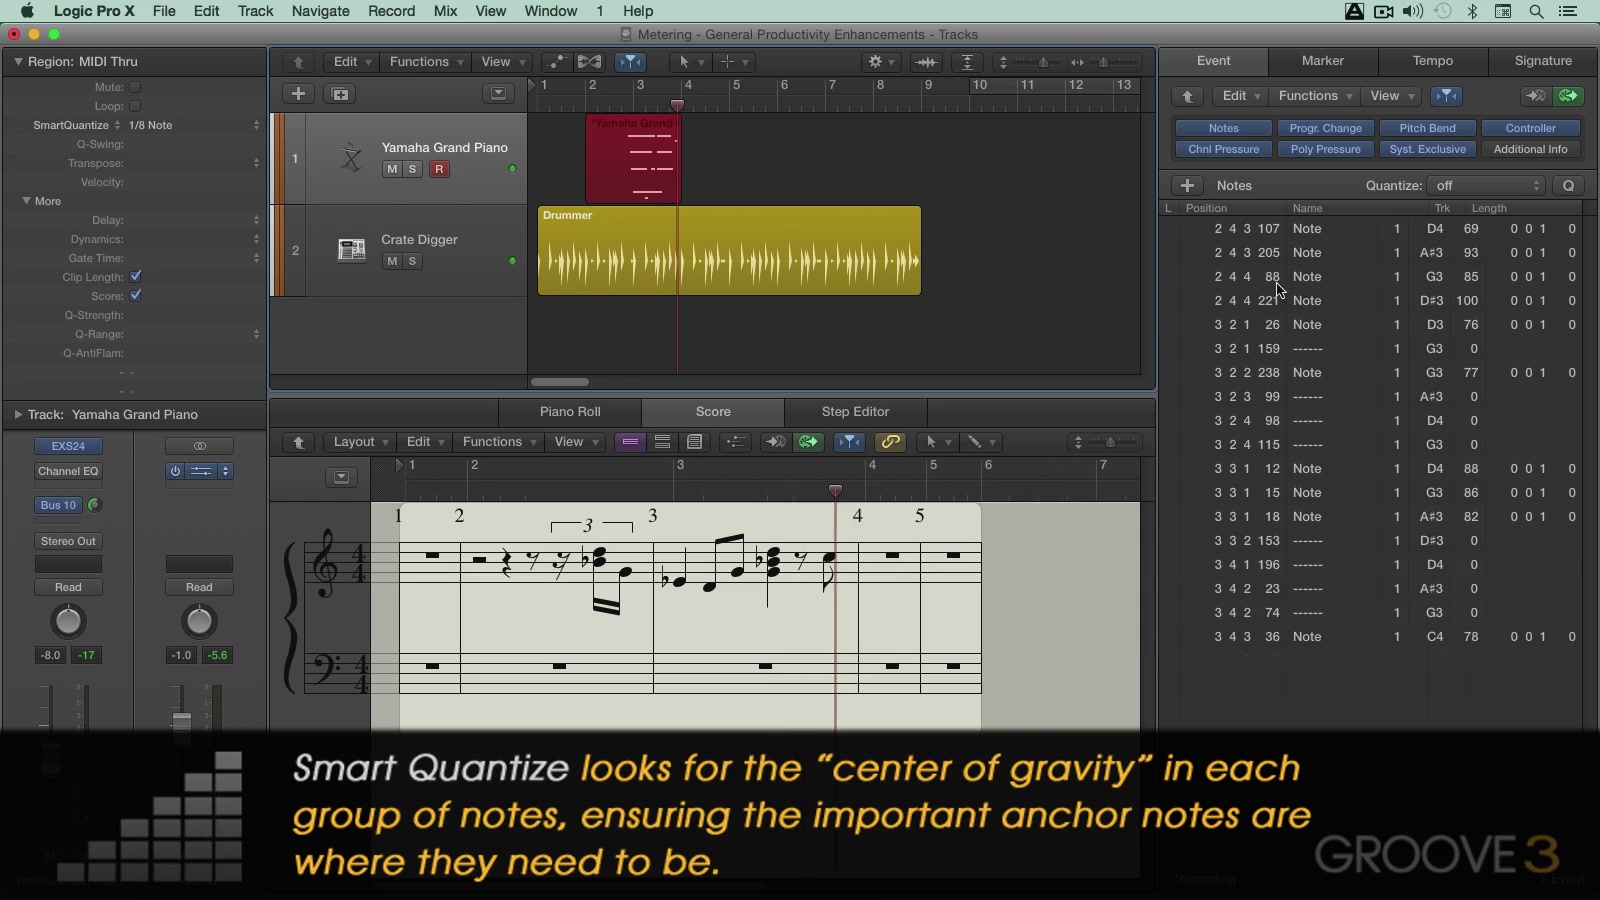Open Score editor left-click pointer tool menu

coord(937,442)
